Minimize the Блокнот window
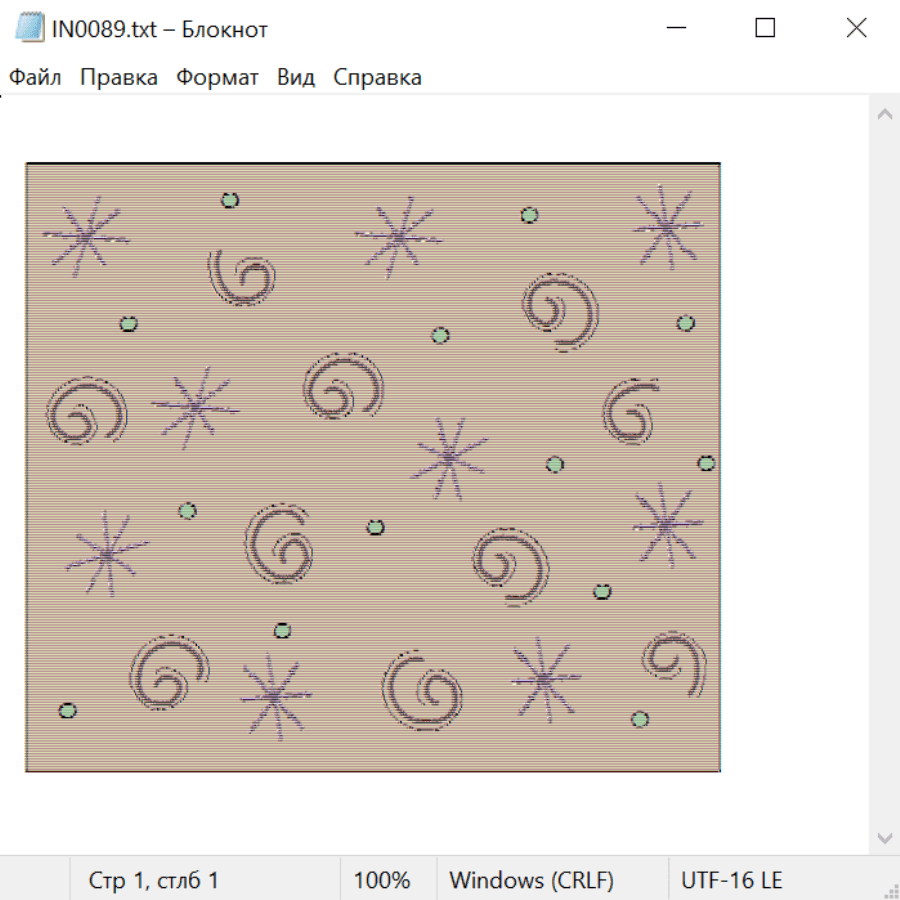The height and width of the screenshot is (900, 900). click(674, 28)
